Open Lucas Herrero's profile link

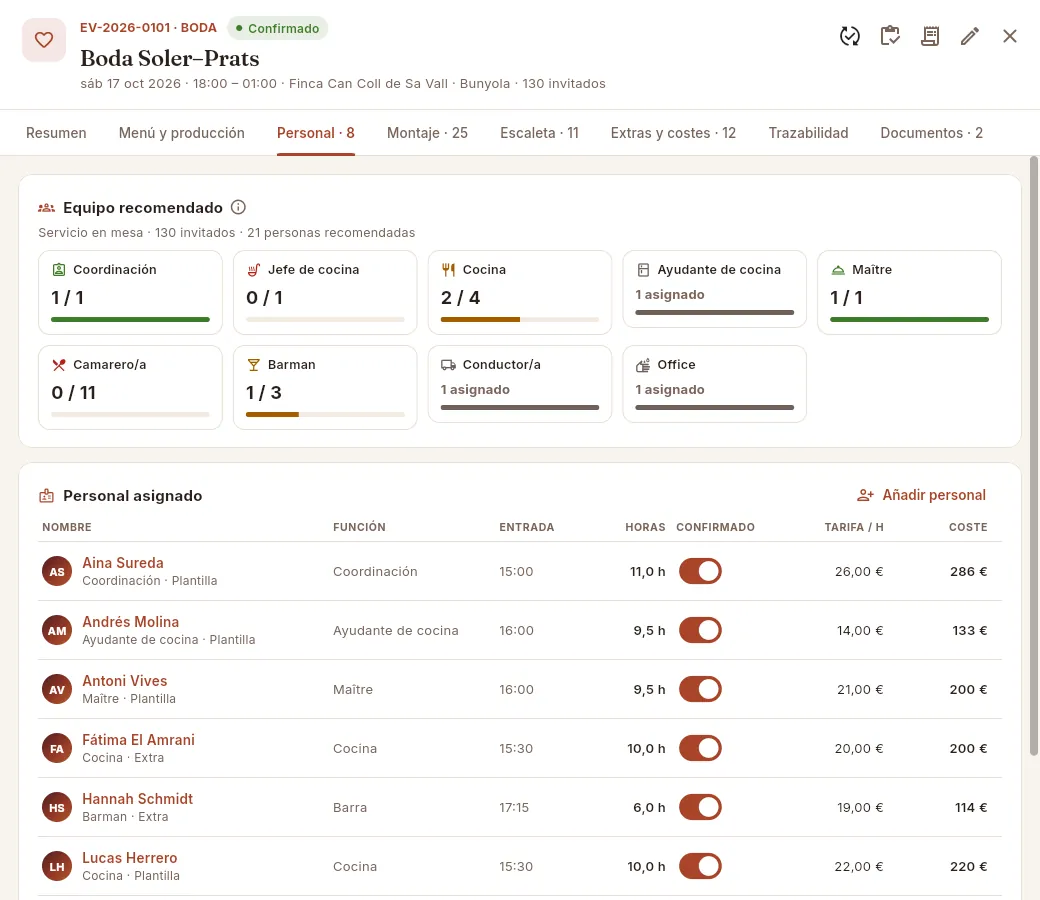tap(130, 858)
